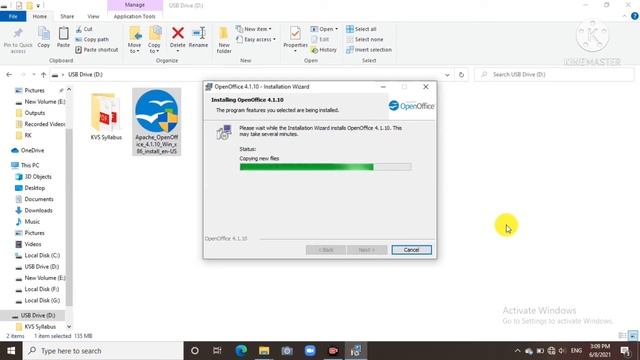The height and width of the screenshot is (360, 640).
Task: Open the Zoom app on taskbar
Action: (310, 351)
